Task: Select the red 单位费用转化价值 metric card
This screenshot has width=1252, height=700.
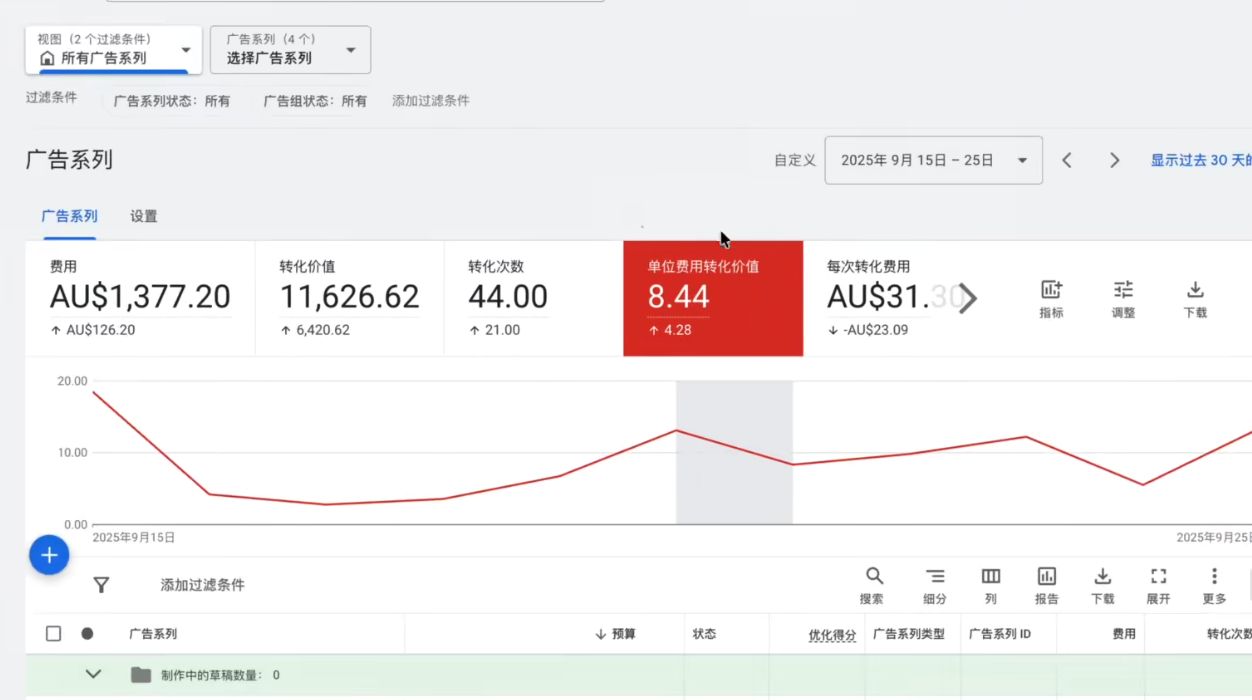Action: coord(712,298)
